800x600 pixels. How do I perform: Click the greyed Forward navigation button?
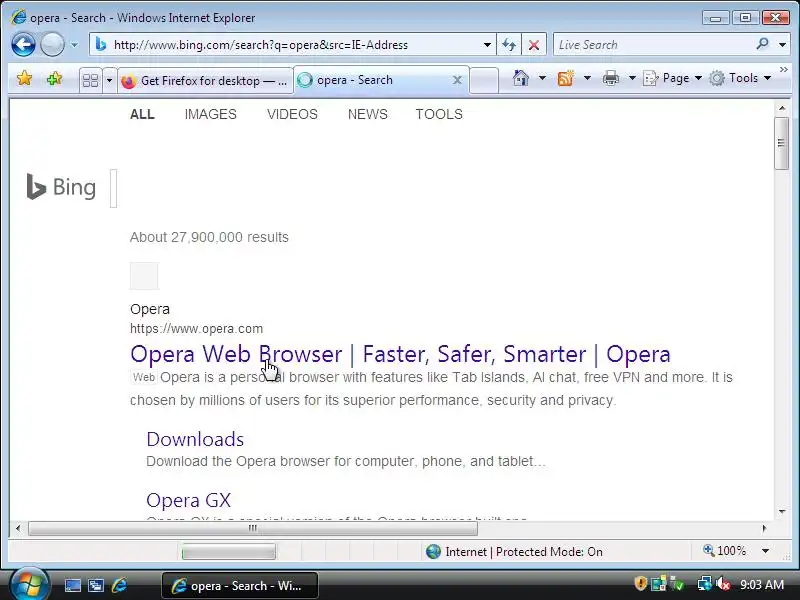point(52,44)
